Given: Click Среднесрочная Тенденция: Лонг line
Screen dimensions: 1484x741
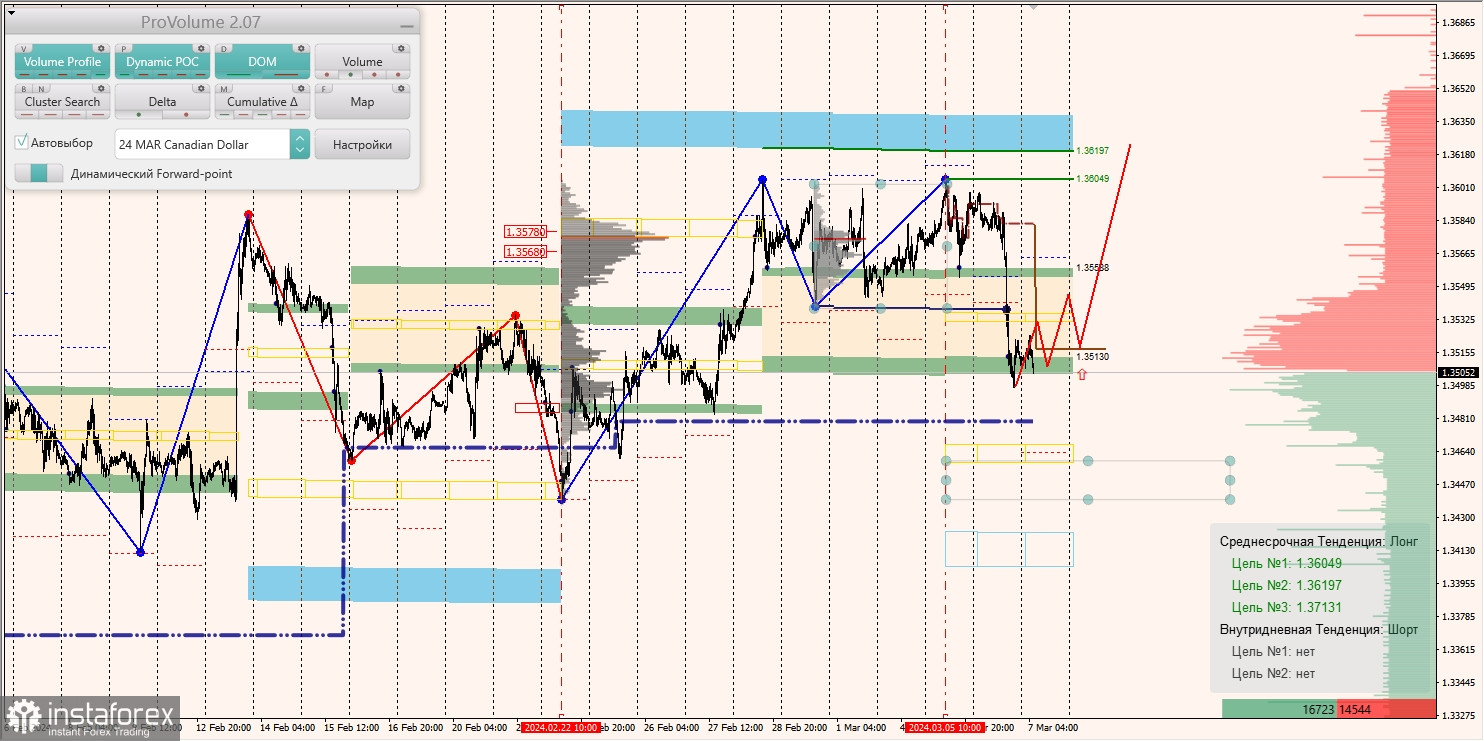Looking at the screenshot, I should pyautogui.click(x=1319, y=541).
